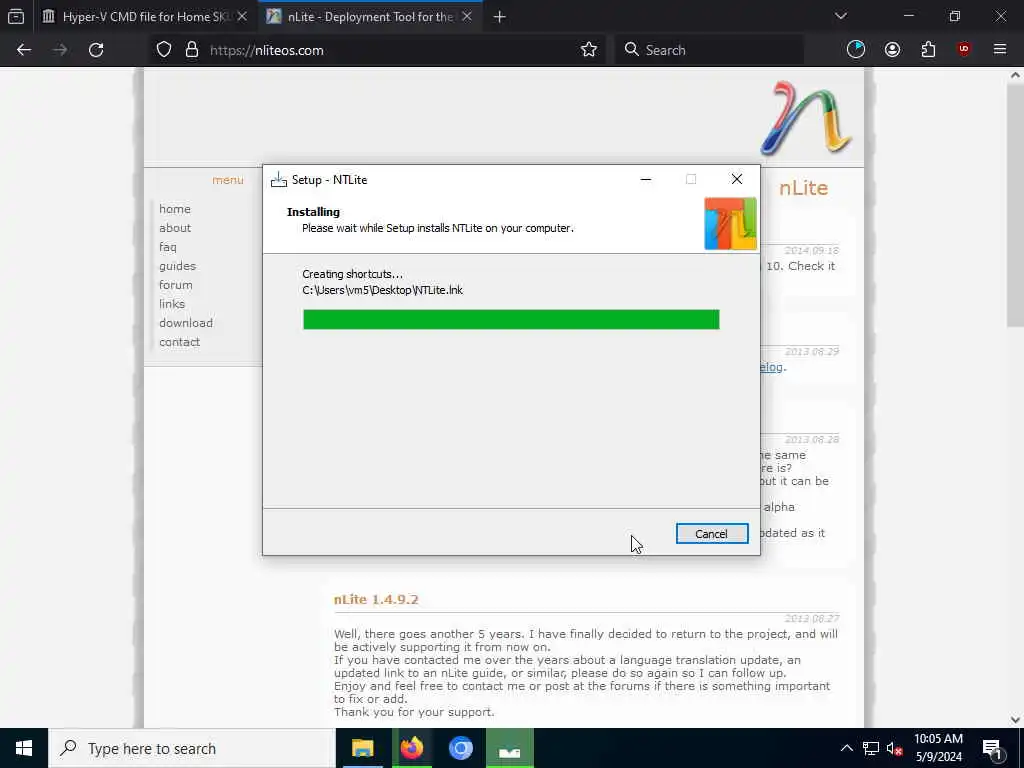Click the padlock site security icon

(x=191, y=50)
